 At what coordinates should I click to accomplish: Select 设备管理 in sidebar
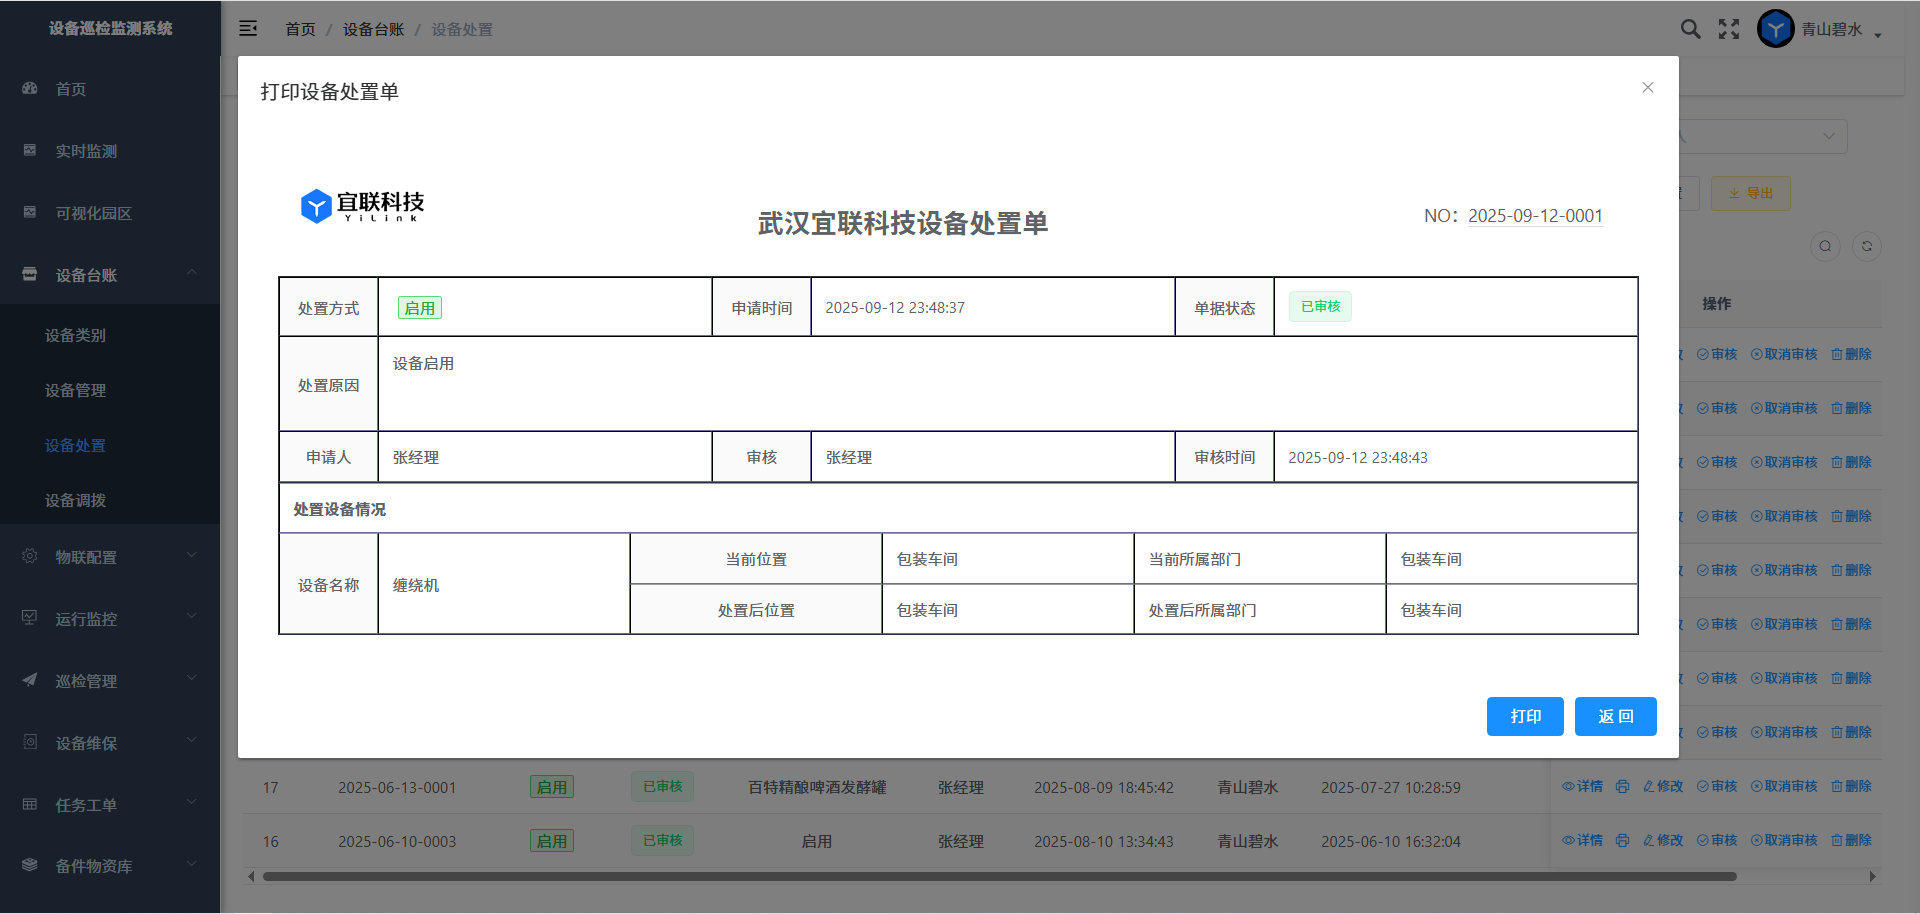coord(75,390)
